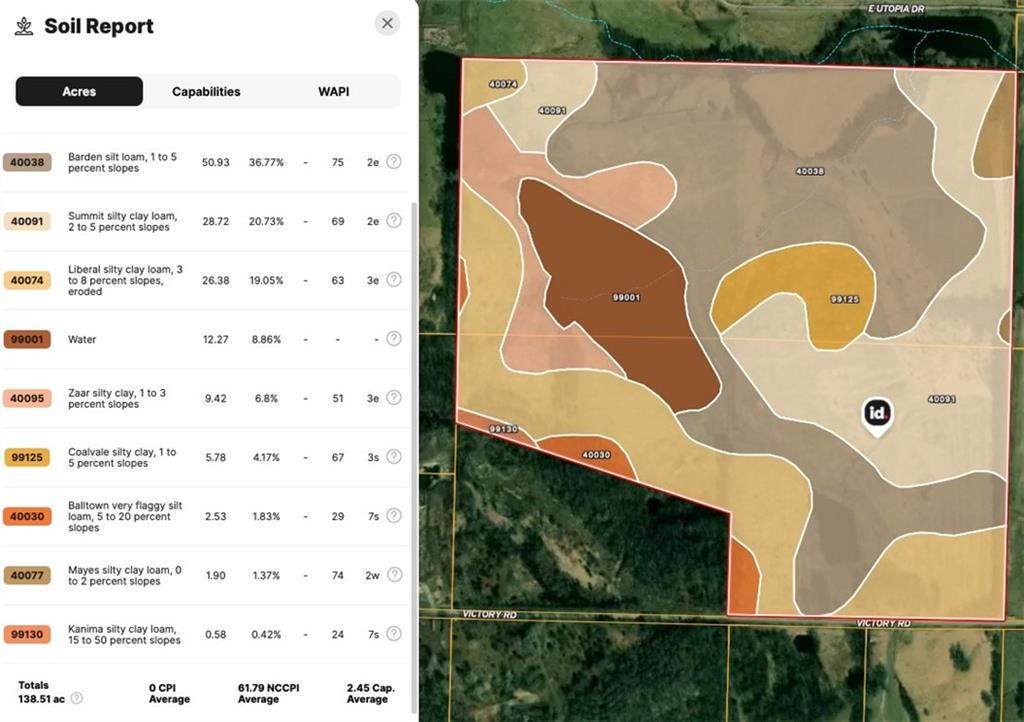Click the soil list vertical scrollbar

point(413,457)
